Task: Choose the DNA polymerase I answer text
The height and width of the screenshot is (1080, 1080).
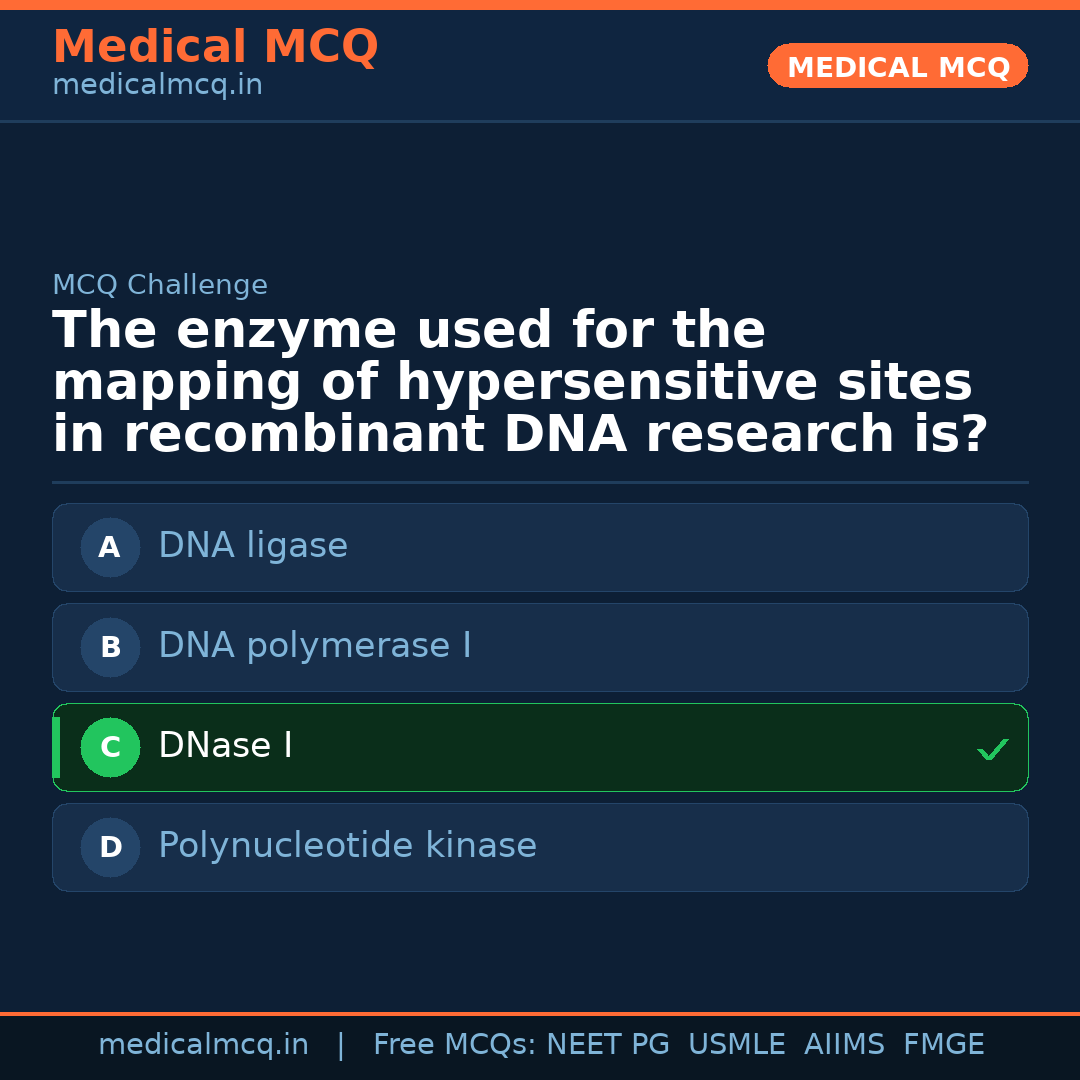Action: click(x=315, y=646)
